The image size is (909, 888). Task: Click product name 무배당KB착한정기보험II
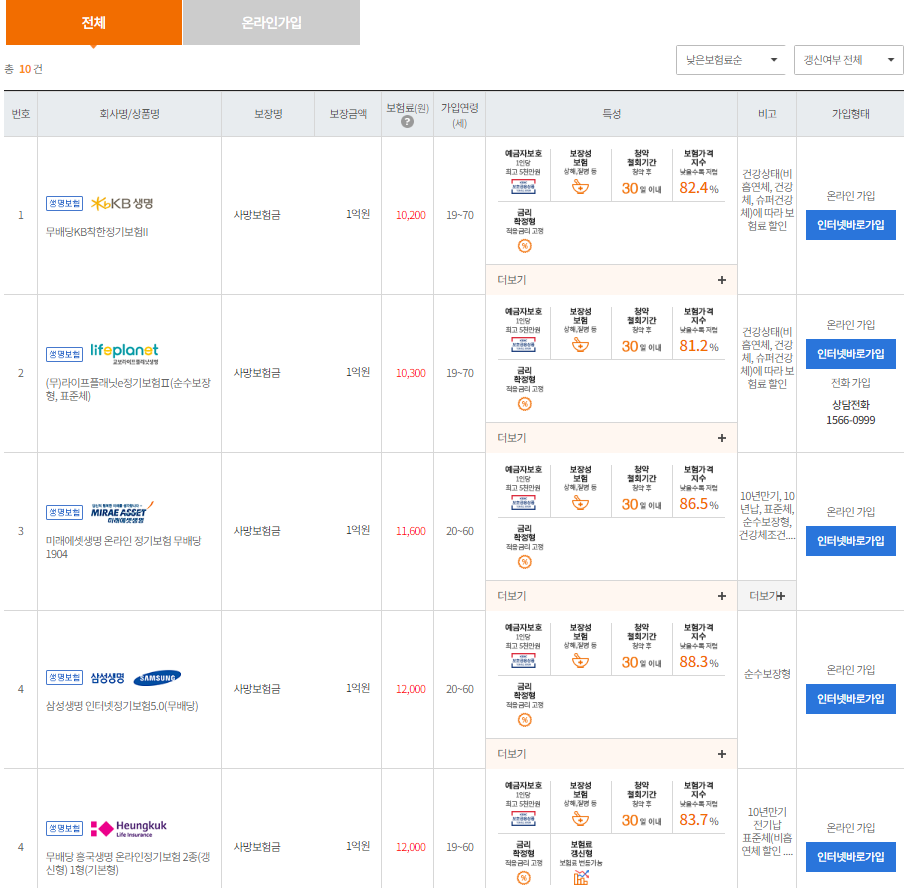[97, 232]
